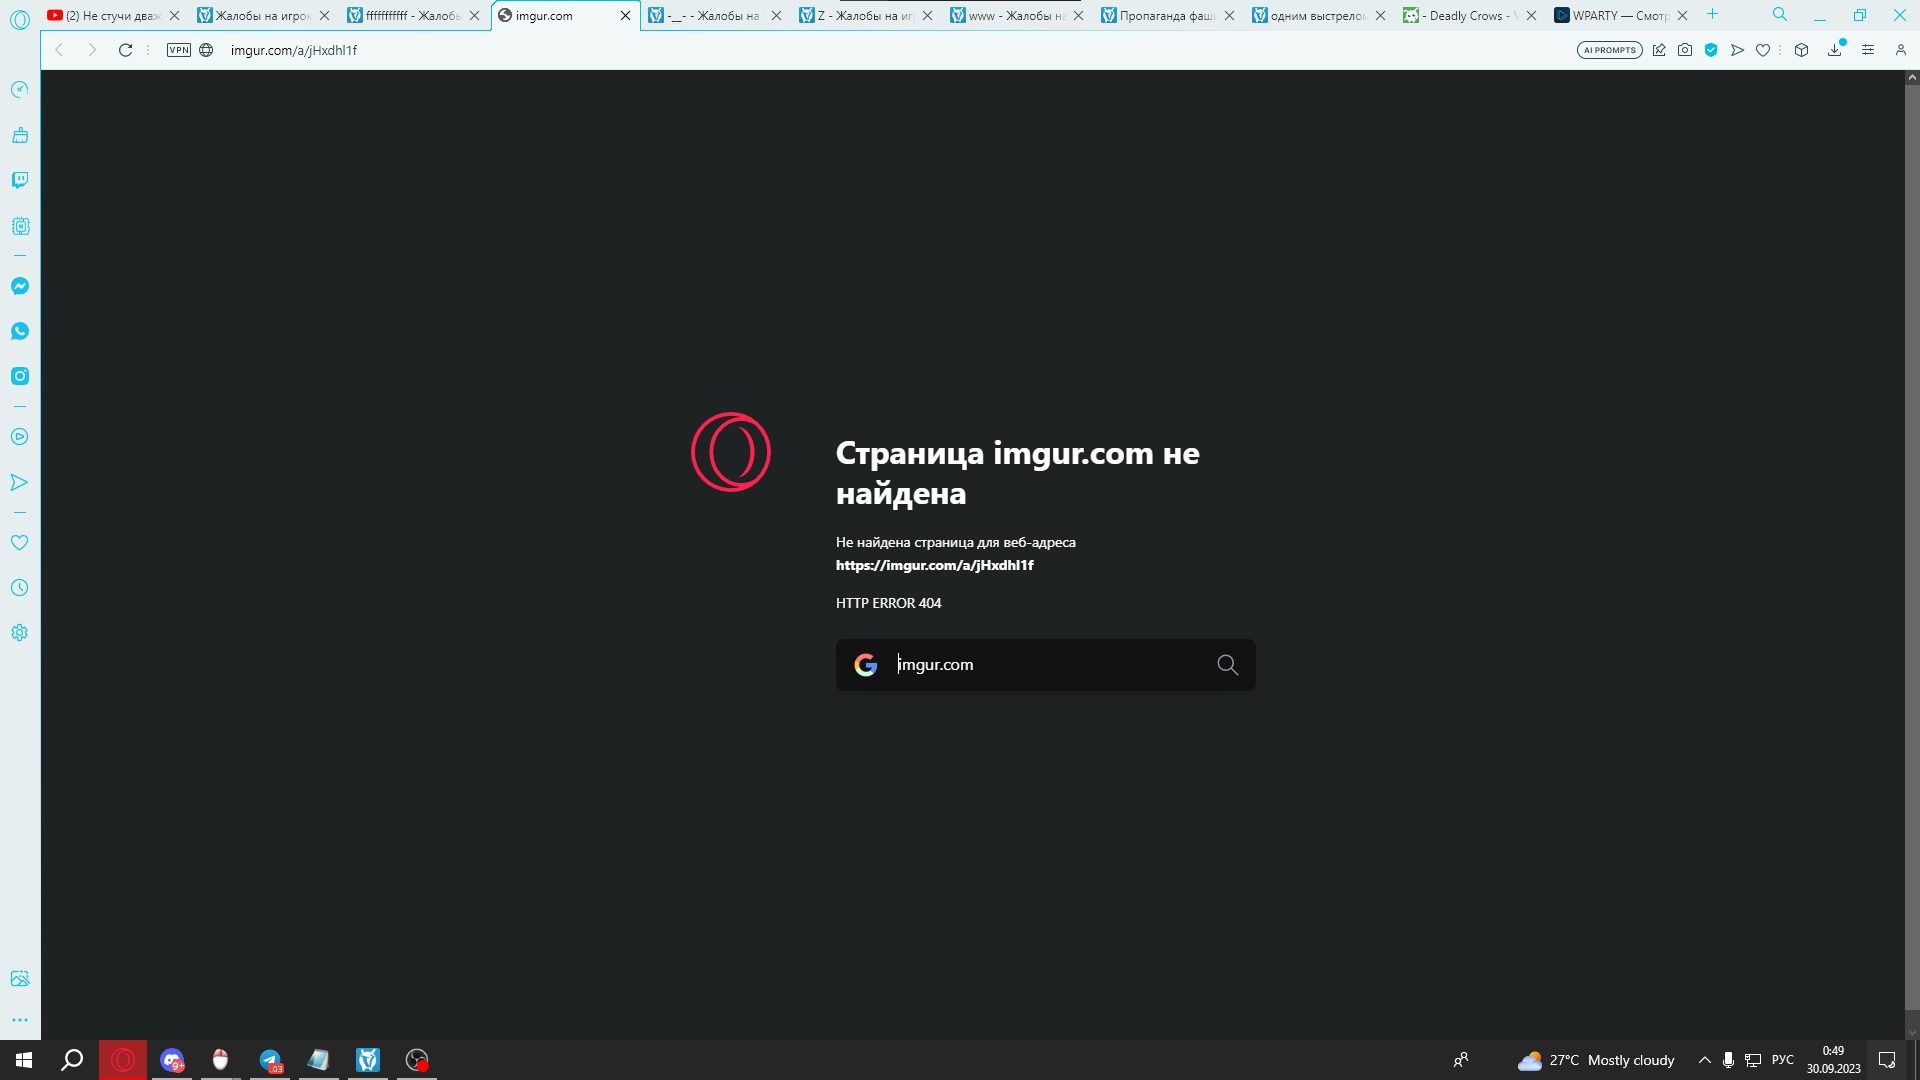Switch to the Deadly Crows tab
The width and height of the screenshot is (1920, 1080).
[1465, 15]
